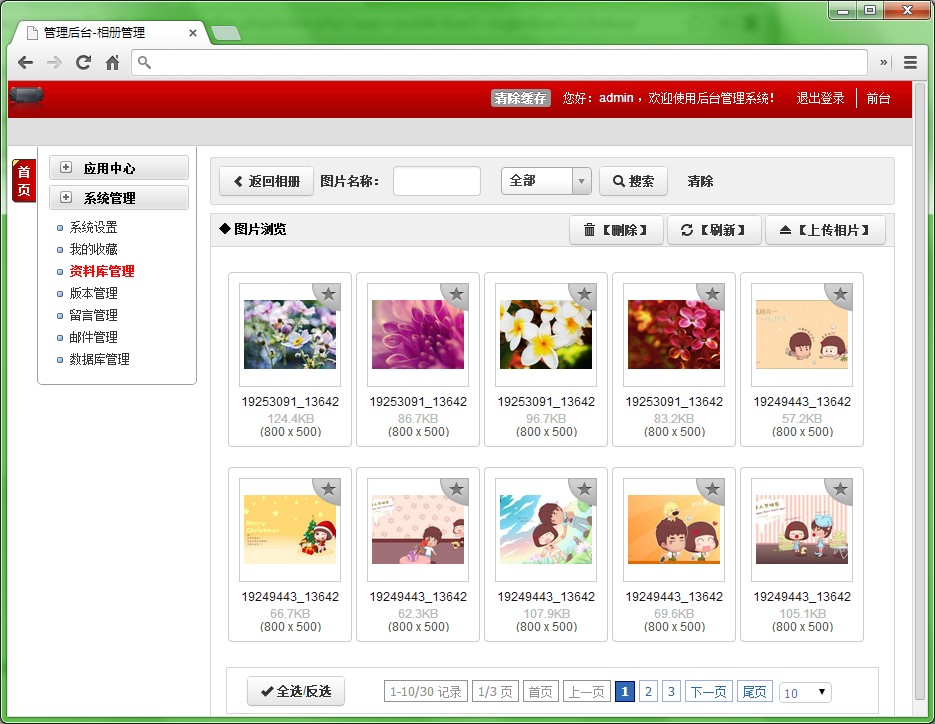Click the 搜索 button
This screenshot has height=724, width=935.
coord(633,181)
